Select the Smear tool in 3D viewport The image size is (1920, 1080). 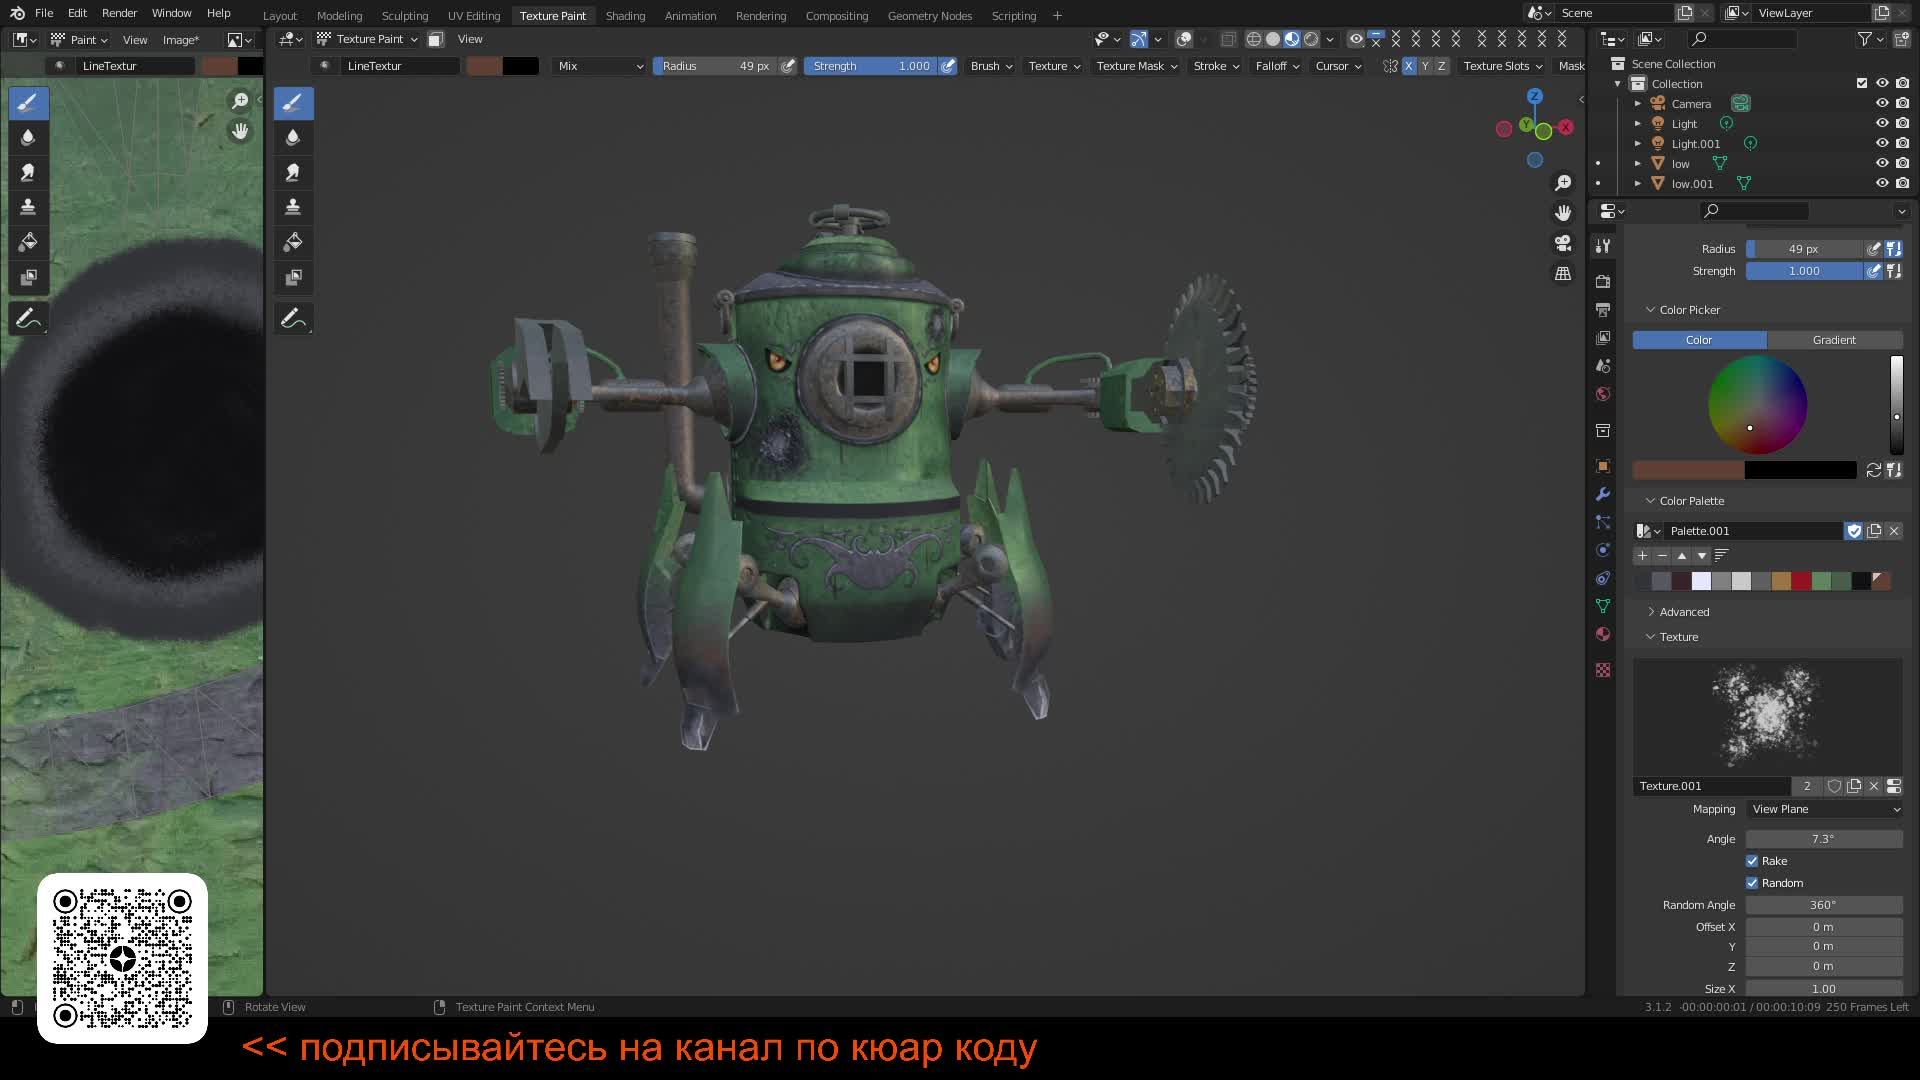tap(293, 172)
